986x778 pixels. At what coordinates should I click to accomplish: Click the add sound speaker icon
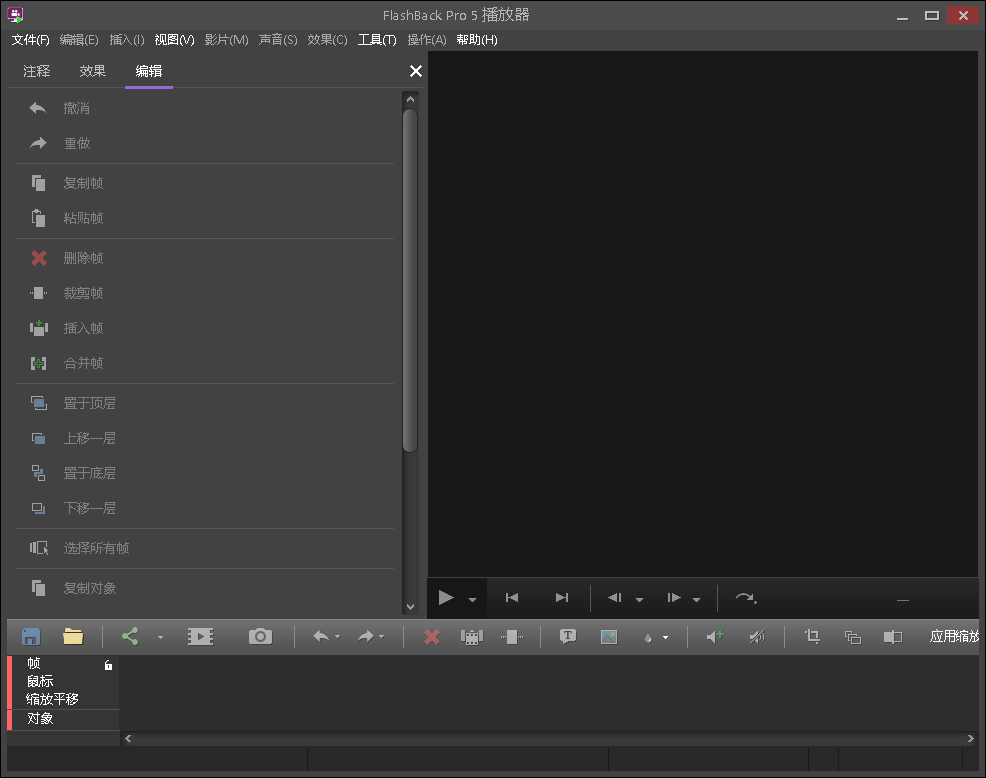pos(715,636)
